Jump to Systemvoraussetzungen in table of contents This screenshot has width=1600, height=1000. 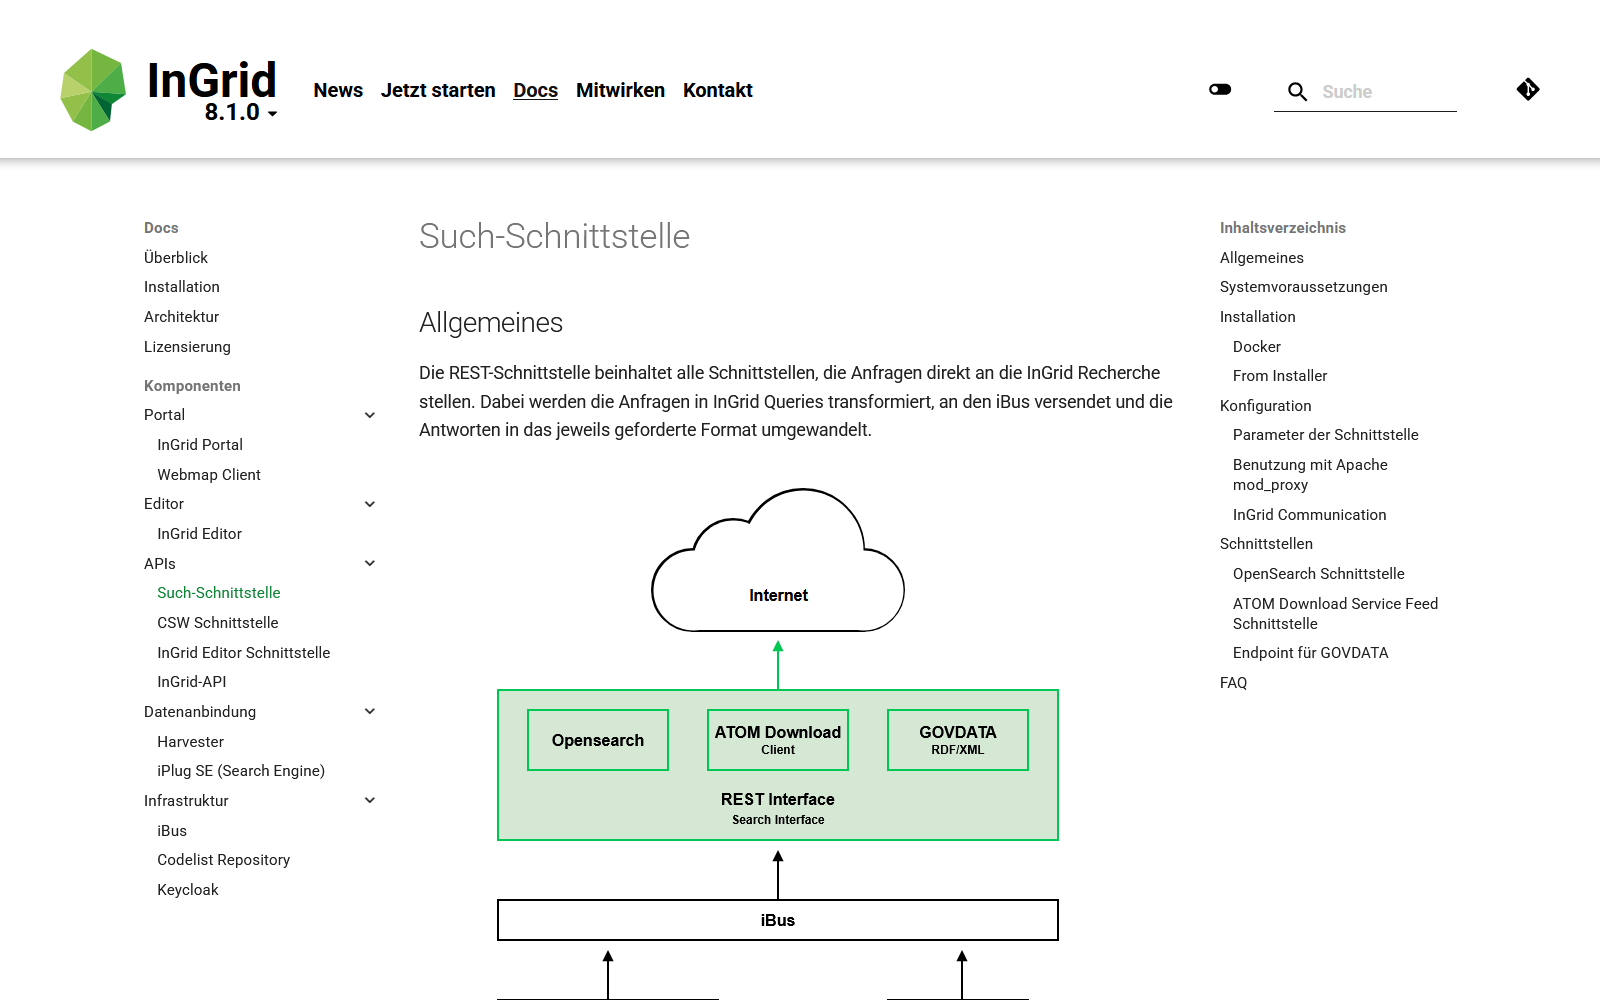pos(1303,287)
